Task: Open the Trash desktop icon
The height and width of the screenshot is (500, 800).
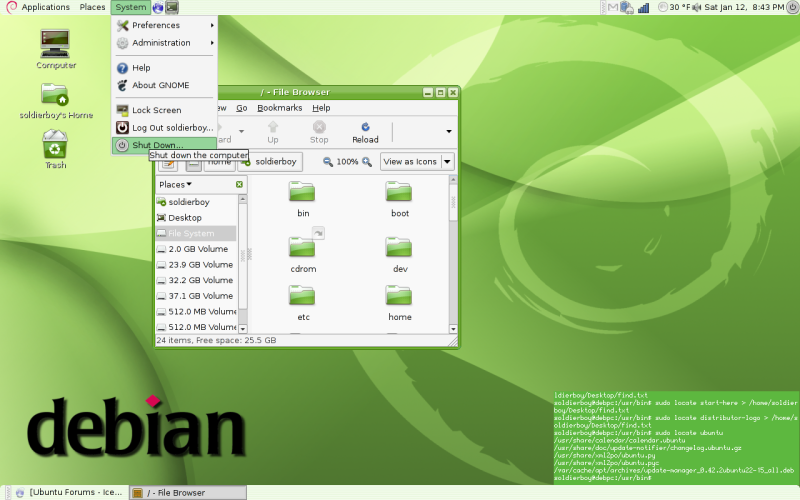Action: click(55, 149)
